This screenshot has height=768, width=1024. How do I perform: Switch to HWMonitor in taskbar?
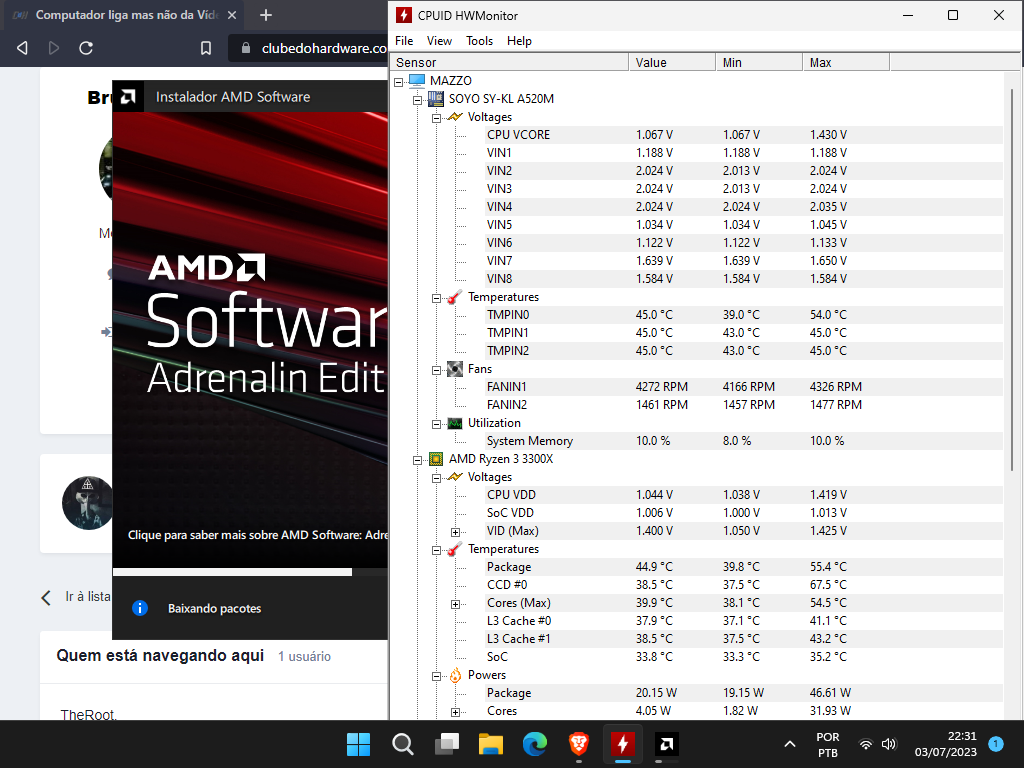click(622, 744)
